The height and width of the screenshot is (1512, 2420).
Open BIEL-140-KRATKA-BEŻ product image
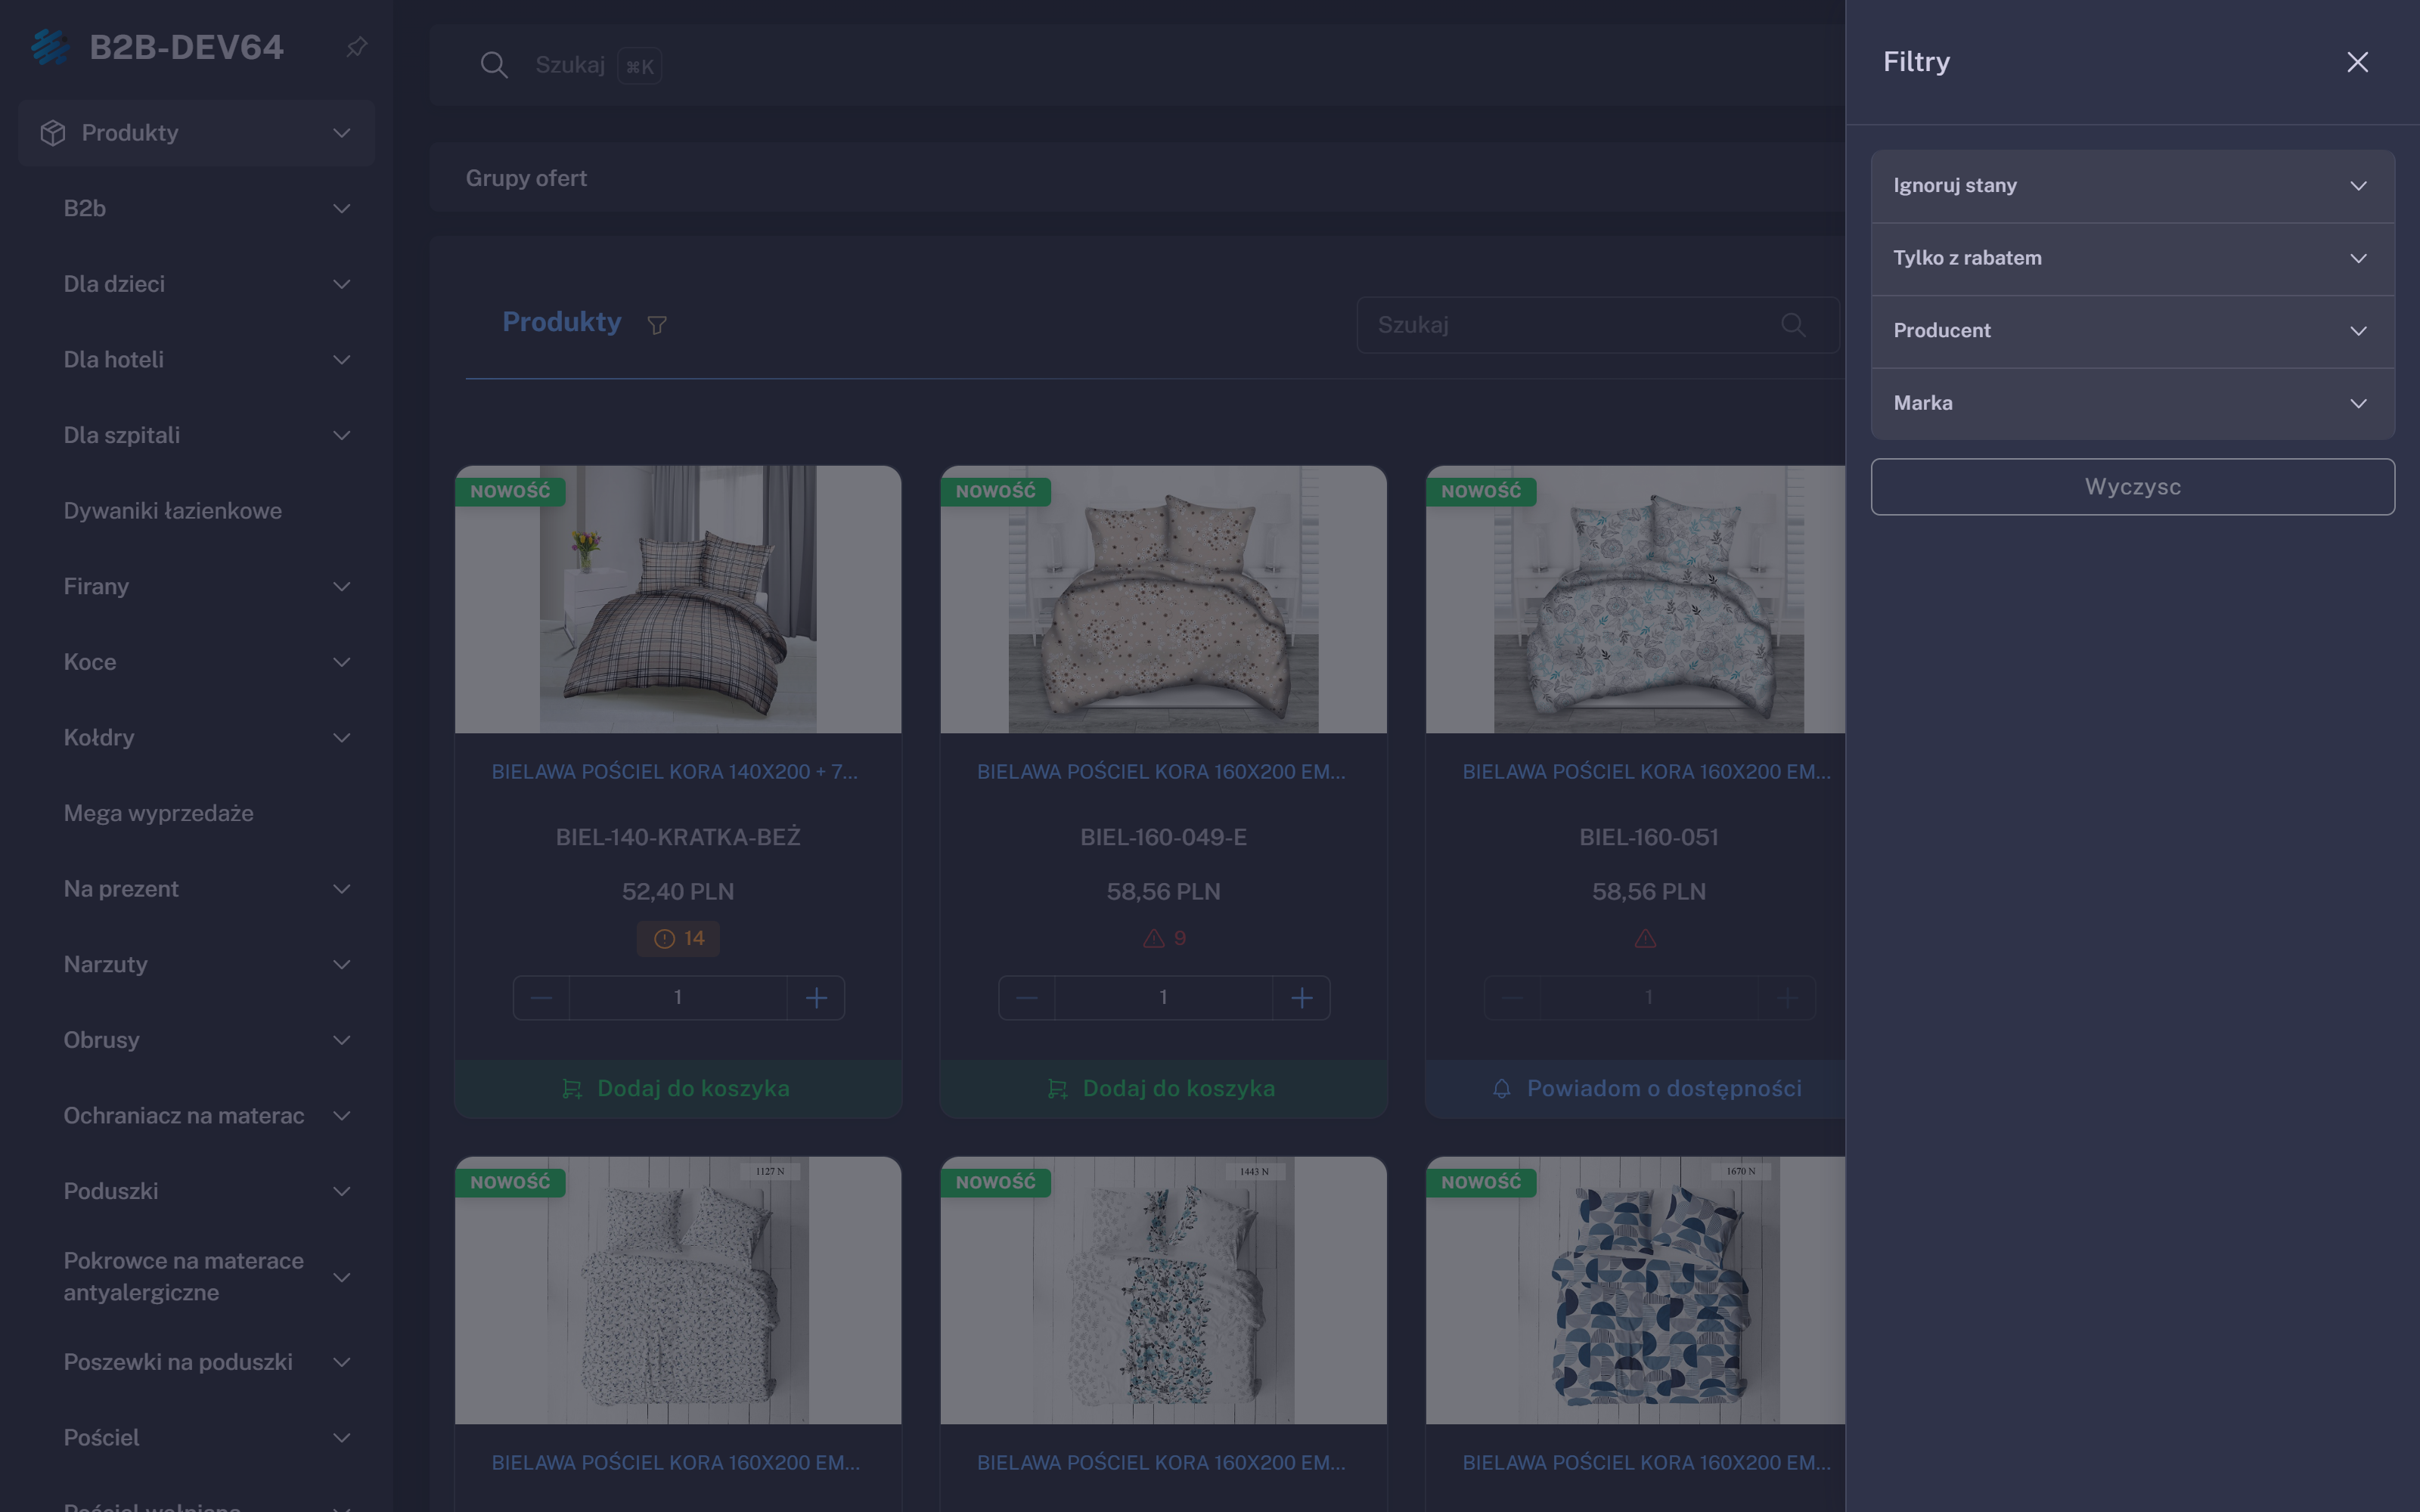pyautogui.click(x=678, y=599)
